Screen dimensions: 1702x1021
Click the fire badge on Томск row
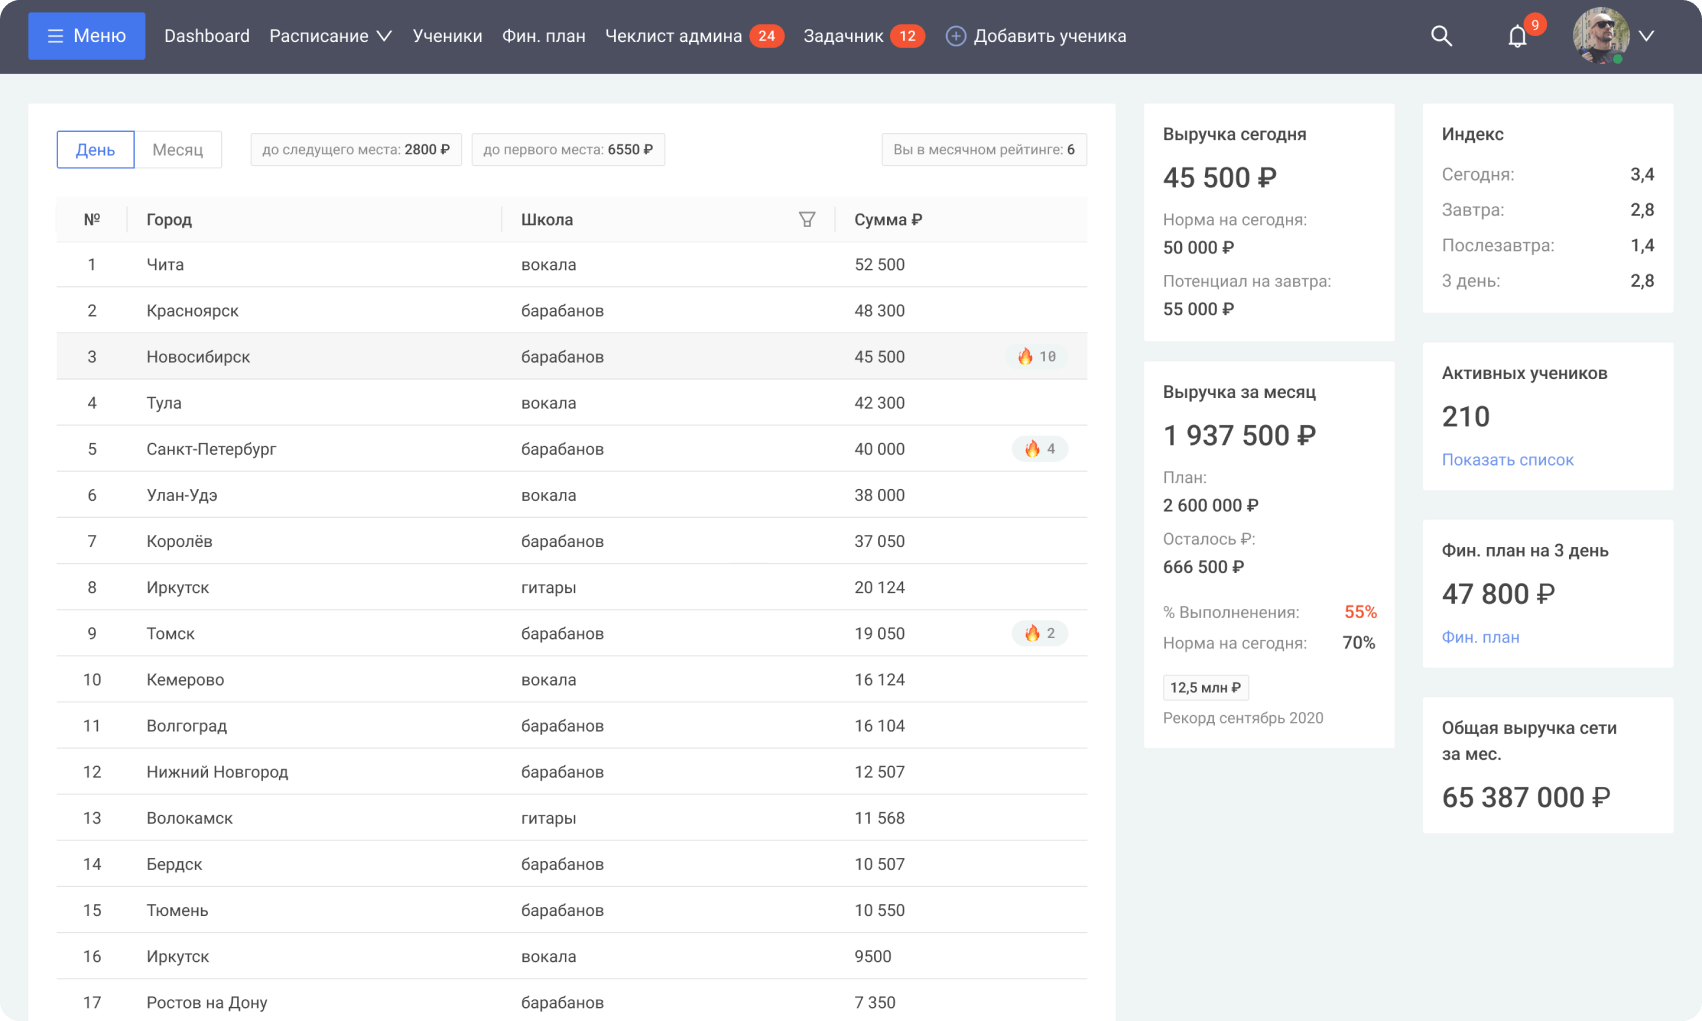click(x=1040, y=633)
